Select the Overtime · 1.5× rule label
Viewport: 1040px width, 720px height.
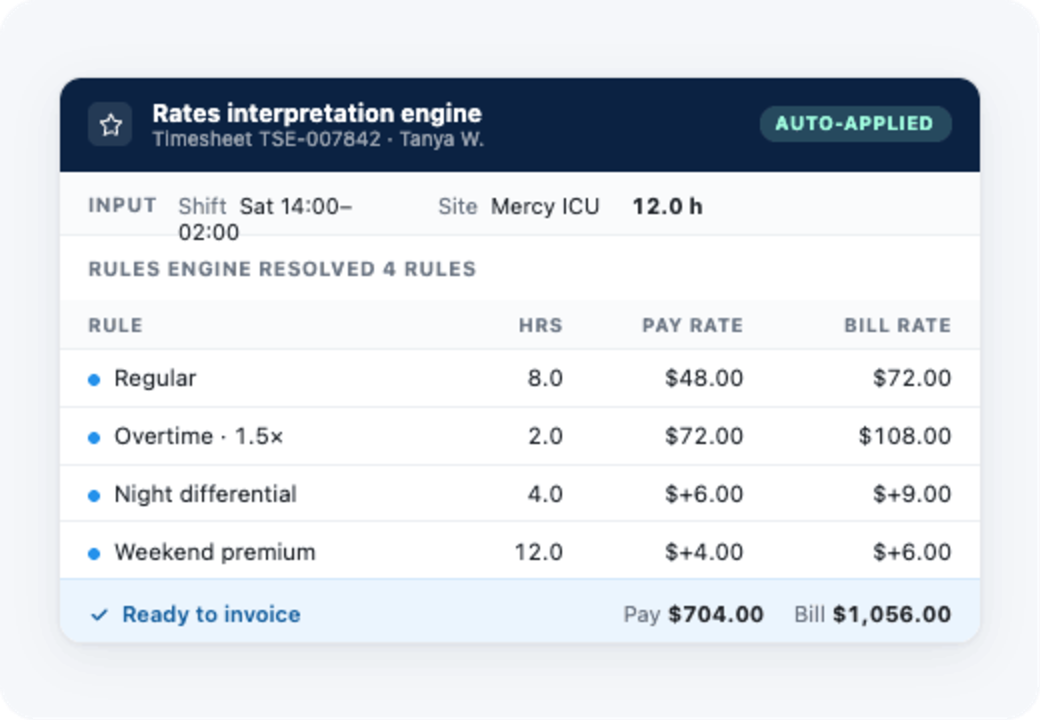click(x=199, y=436)
